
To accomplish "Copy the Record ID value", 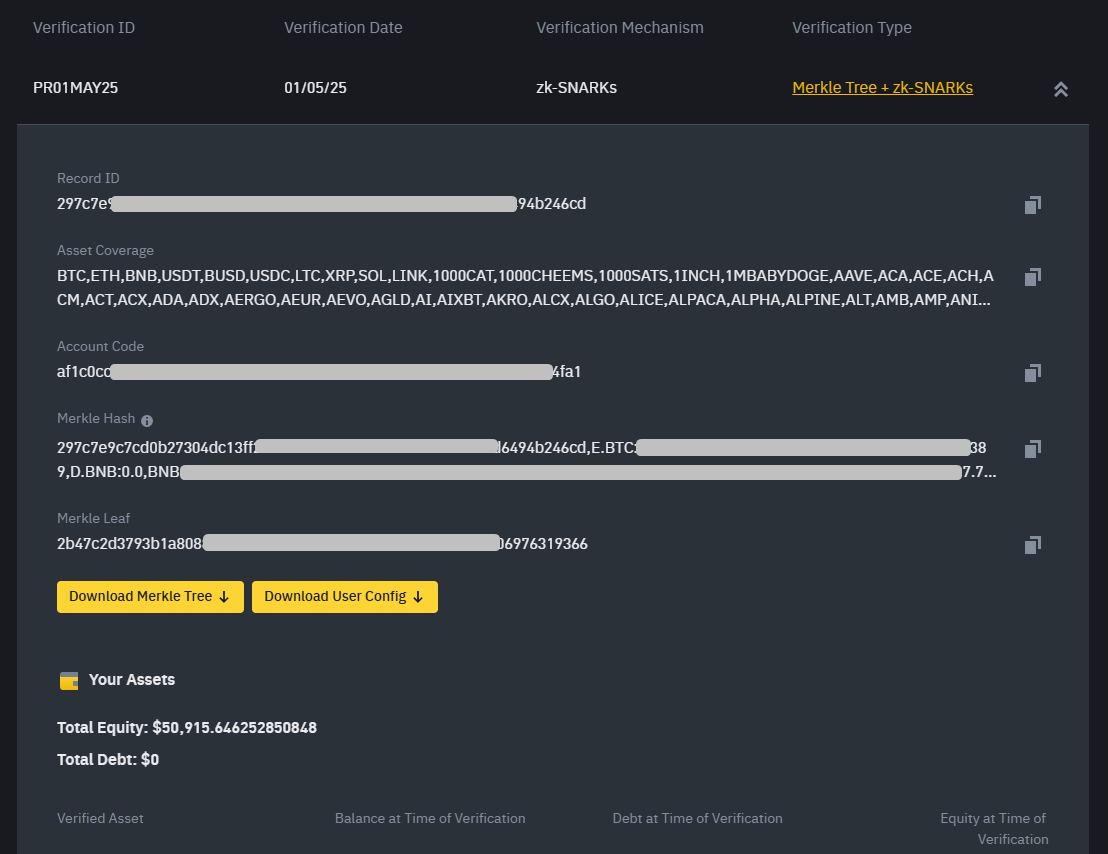I will 1033,205.
